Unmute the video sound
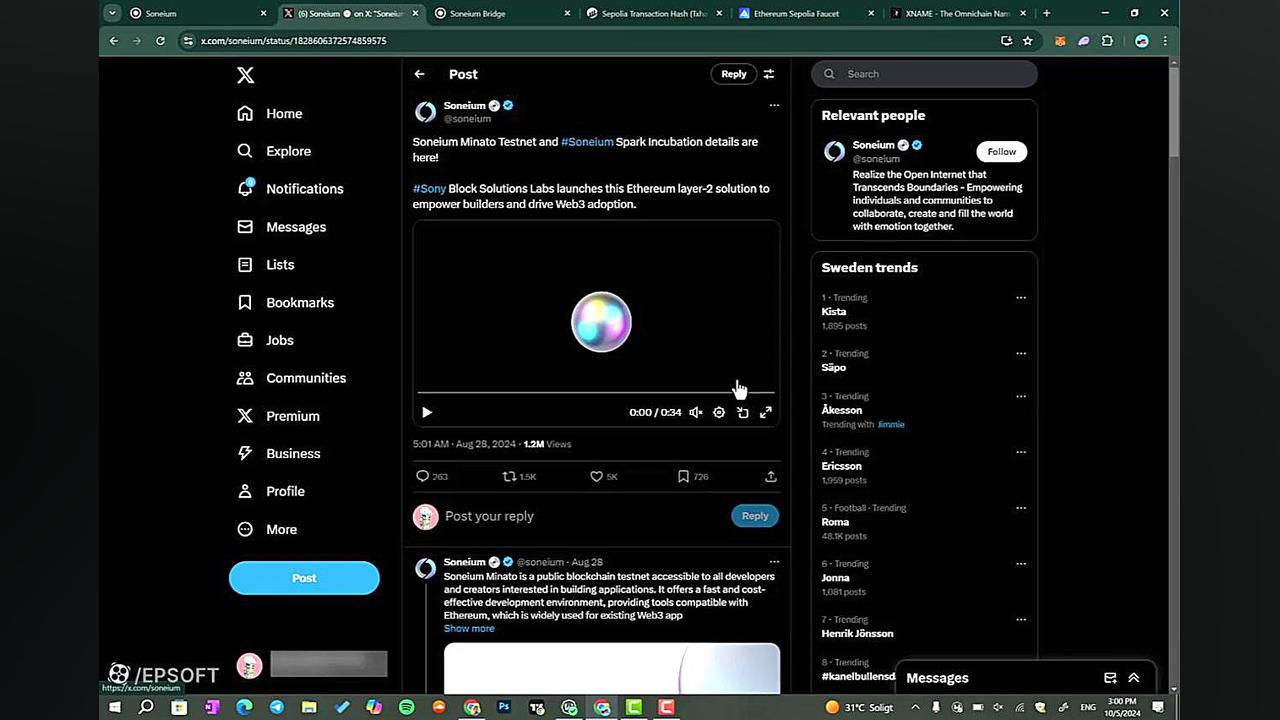The image size is (1280, 720). pyautogui.click(x=696, y=412)
